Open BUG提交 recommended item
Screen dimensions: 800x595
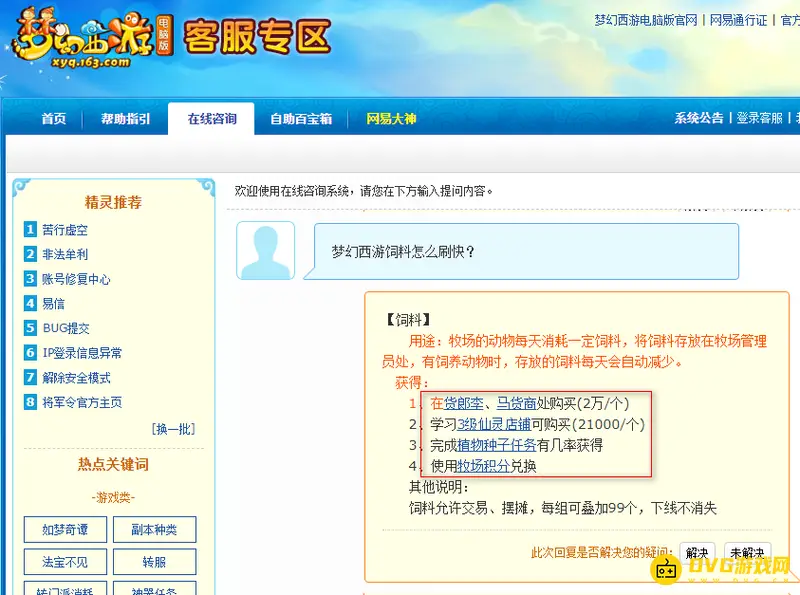coord(66,328)
